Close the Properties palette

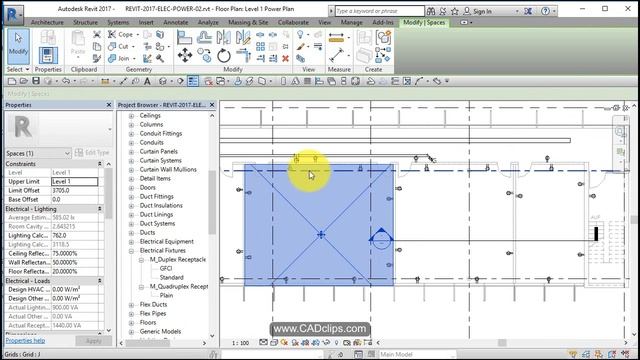click(x=109, y=105)
